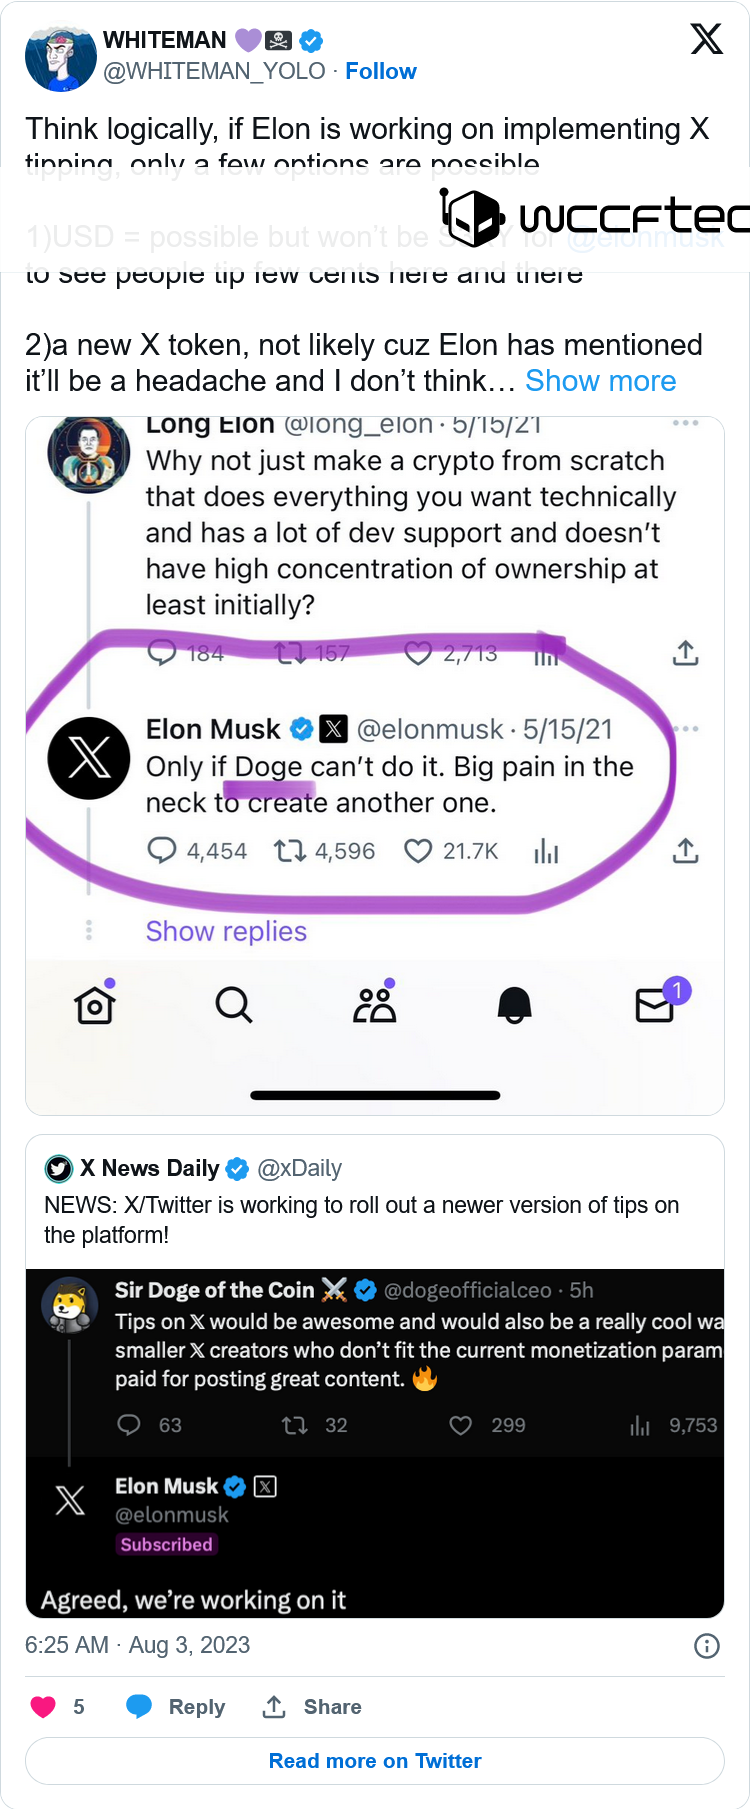Open the home icon in screenshot
This screenshot has height=1809, width=750.
(95, 1004)
